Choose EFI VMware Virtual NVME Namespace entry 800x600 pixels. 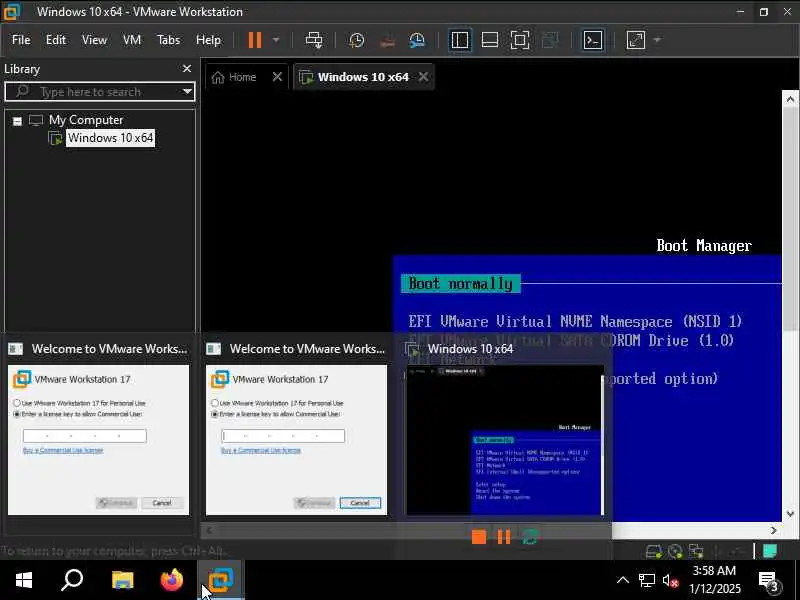[x=575, y=321]
